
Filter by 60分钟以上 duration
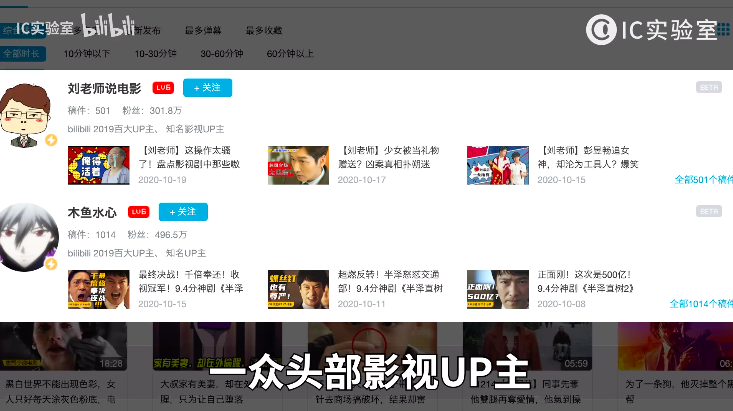point(290,54)
